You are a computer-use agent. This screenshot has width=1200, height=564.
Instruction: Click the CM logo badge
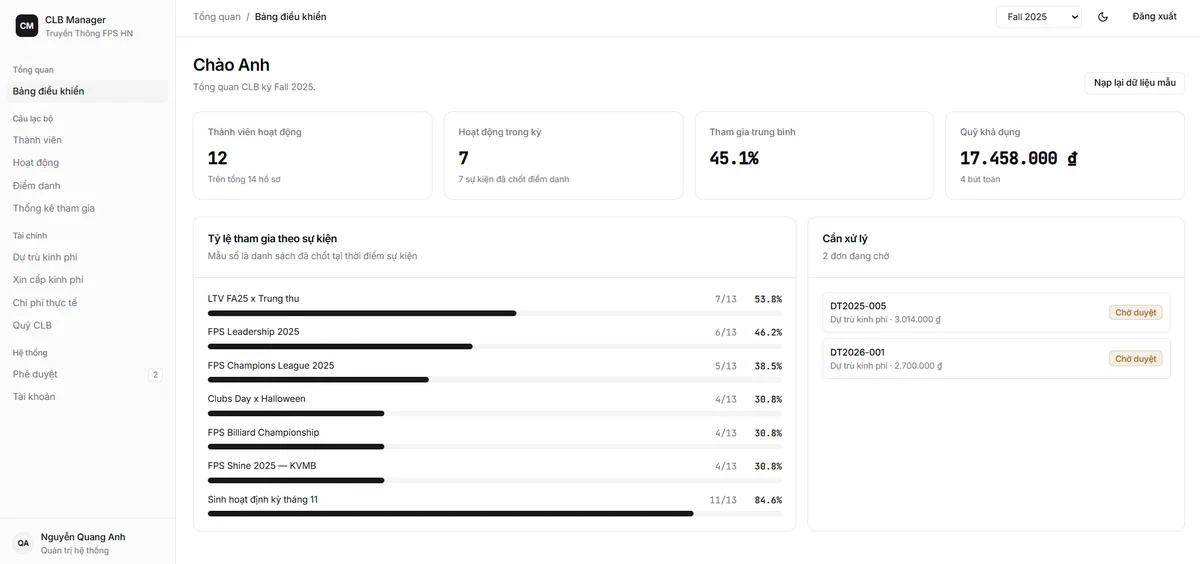coord(27,26)
